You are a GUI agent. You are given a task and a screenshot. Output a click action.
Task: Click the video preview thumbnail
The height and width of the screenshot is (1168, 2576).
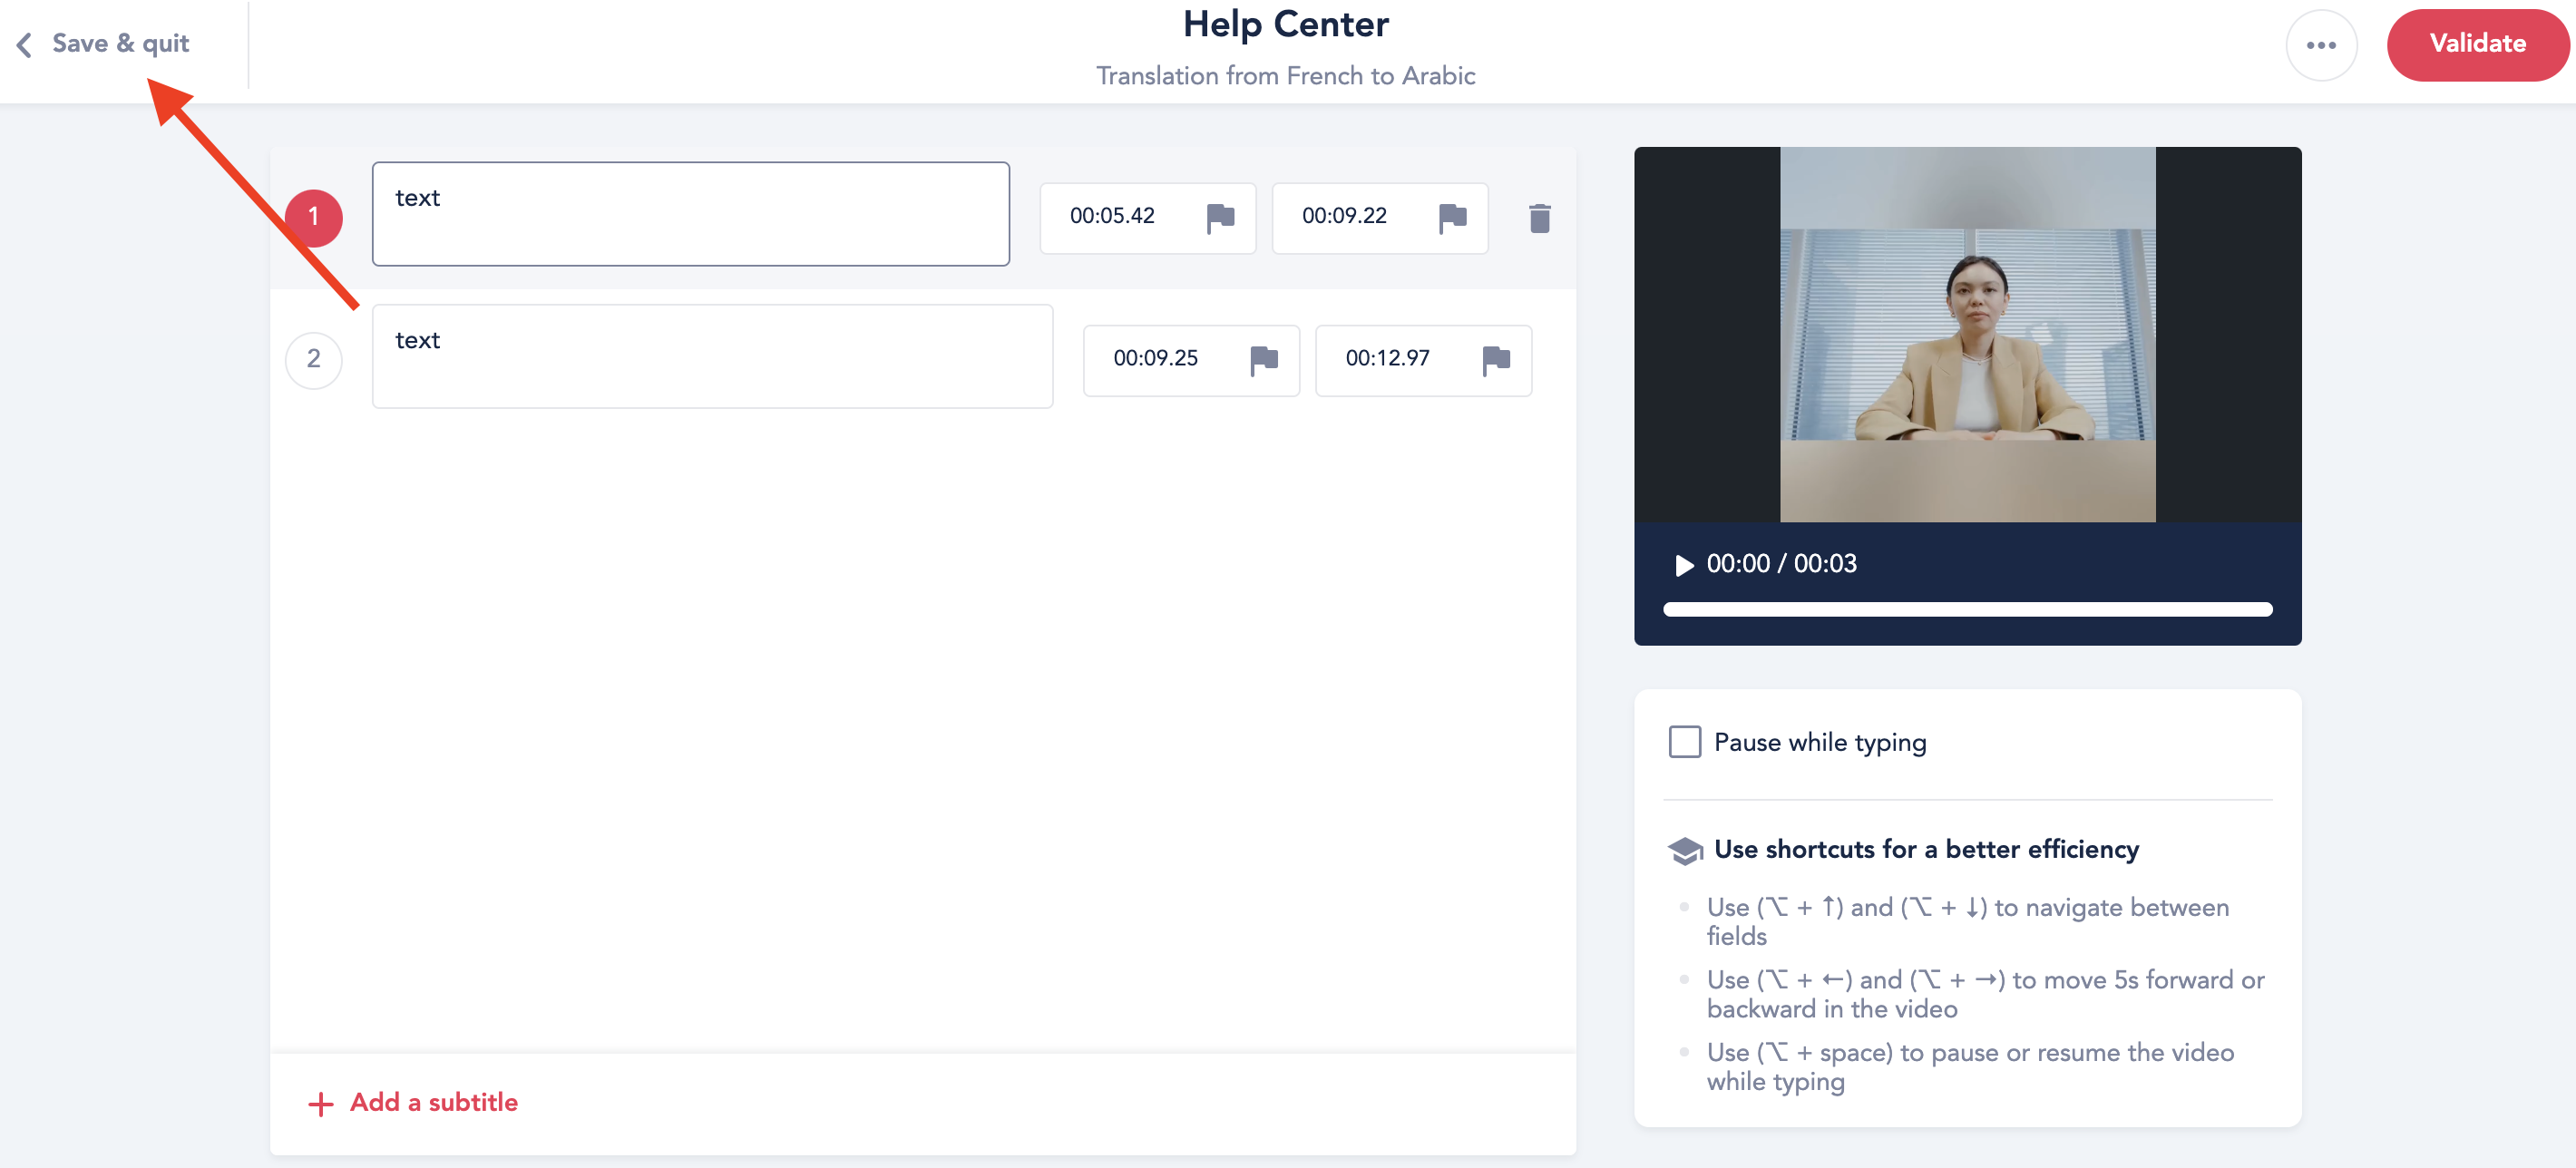[1967, 334]
